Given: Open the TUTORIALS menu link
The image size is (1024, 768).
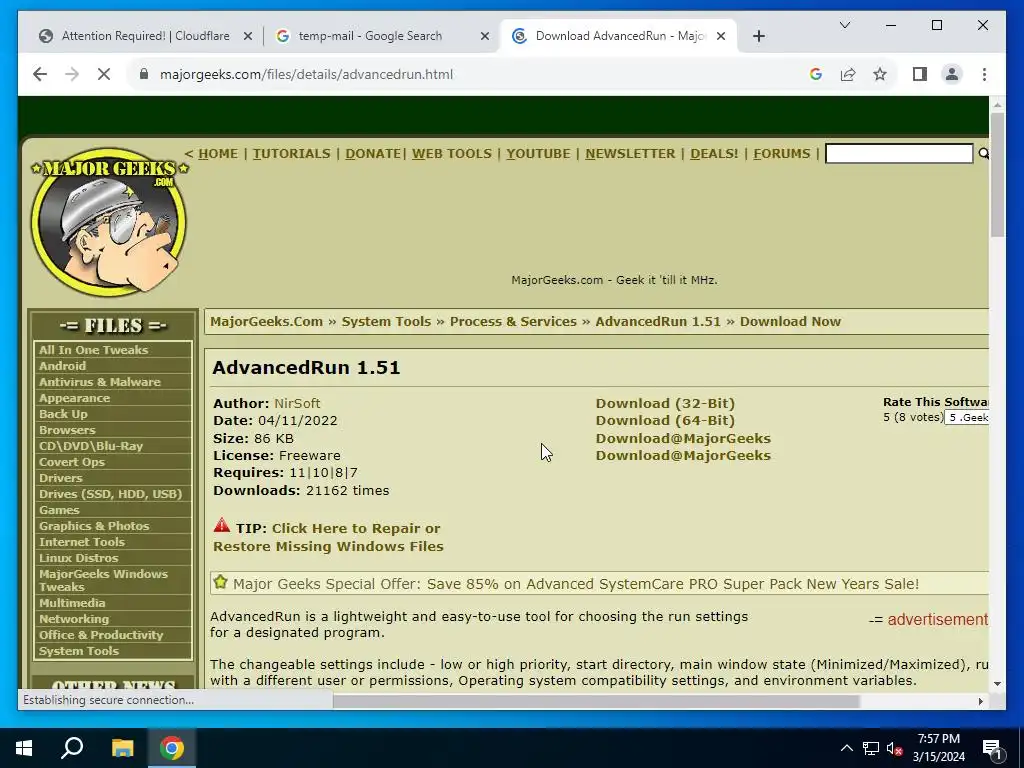Looking at the screenshot, I should [291, 153].
